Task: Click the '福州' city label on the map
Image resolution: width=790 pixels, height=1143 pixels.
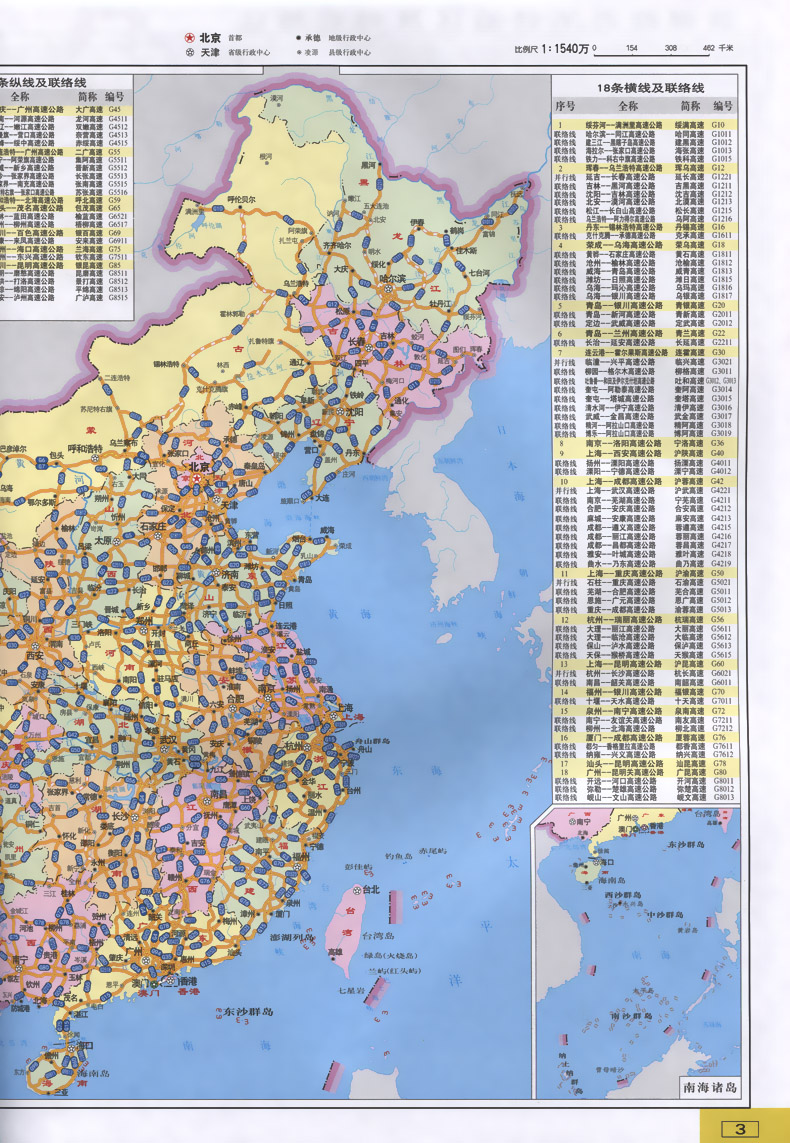Action: (300, 857)
